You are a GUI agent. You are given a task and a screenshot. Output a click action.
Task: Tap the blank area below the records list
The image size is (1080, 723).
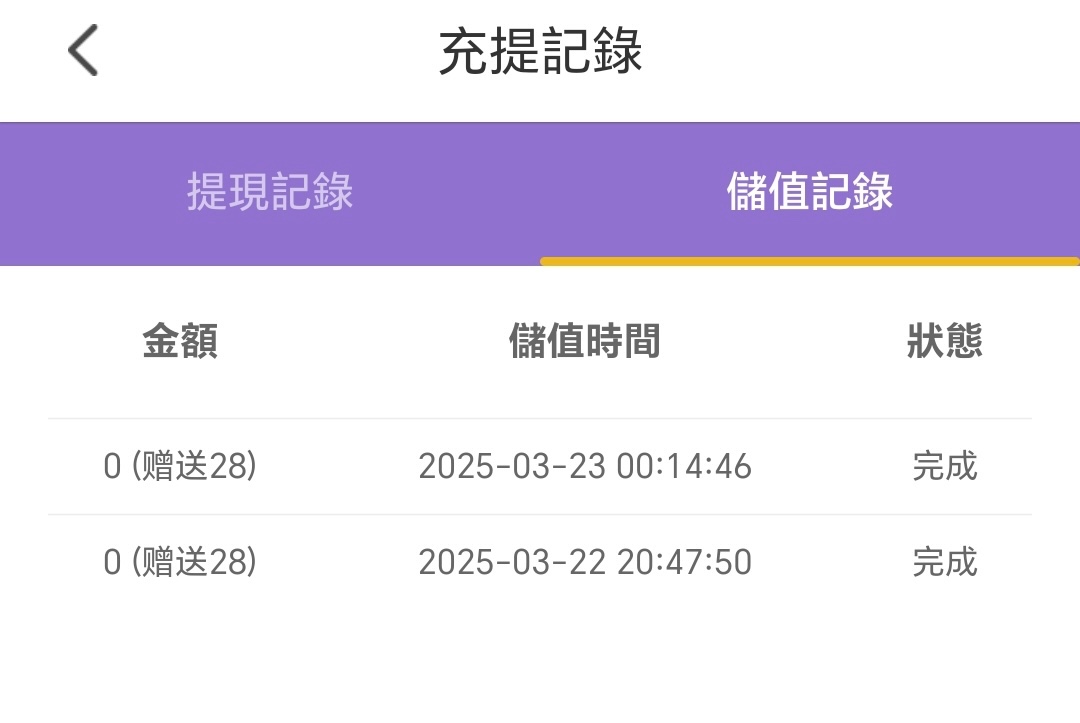(x=540, y=660)
